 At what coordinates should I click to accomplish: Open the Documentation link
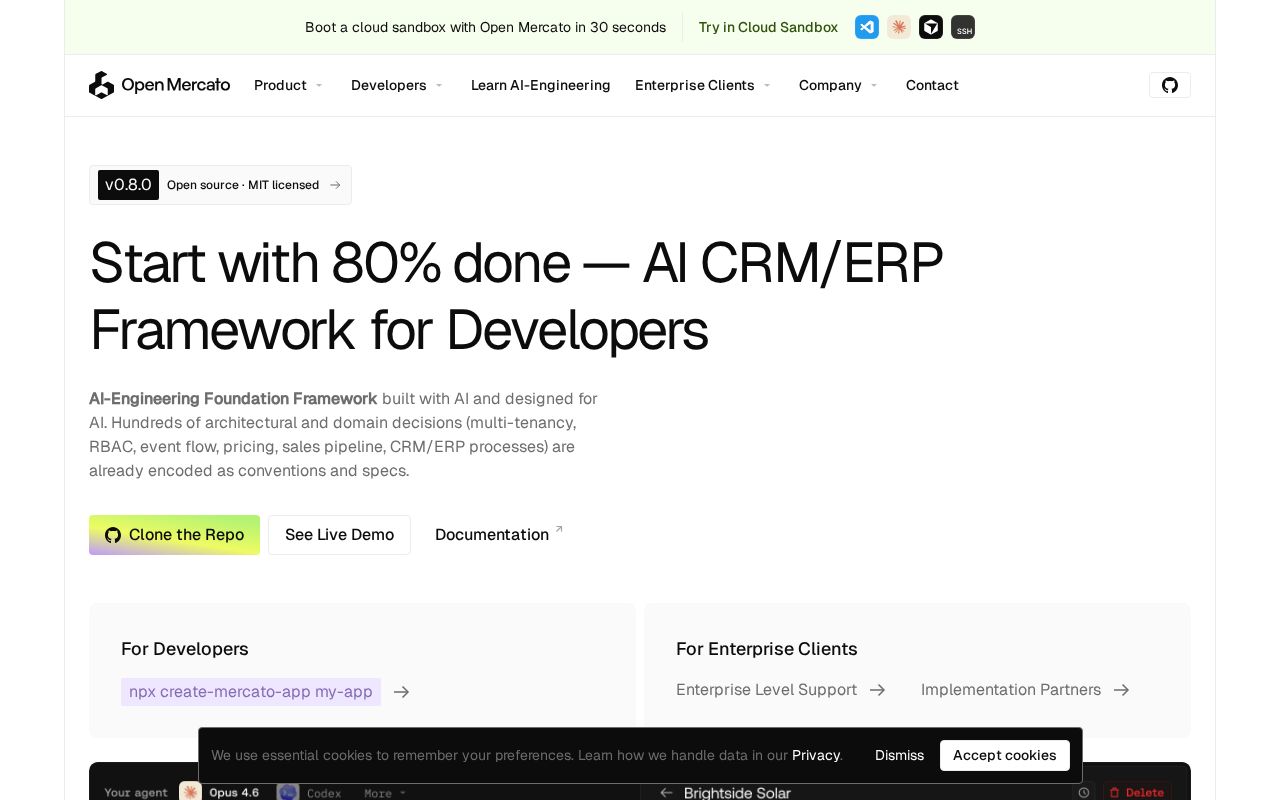499,535
